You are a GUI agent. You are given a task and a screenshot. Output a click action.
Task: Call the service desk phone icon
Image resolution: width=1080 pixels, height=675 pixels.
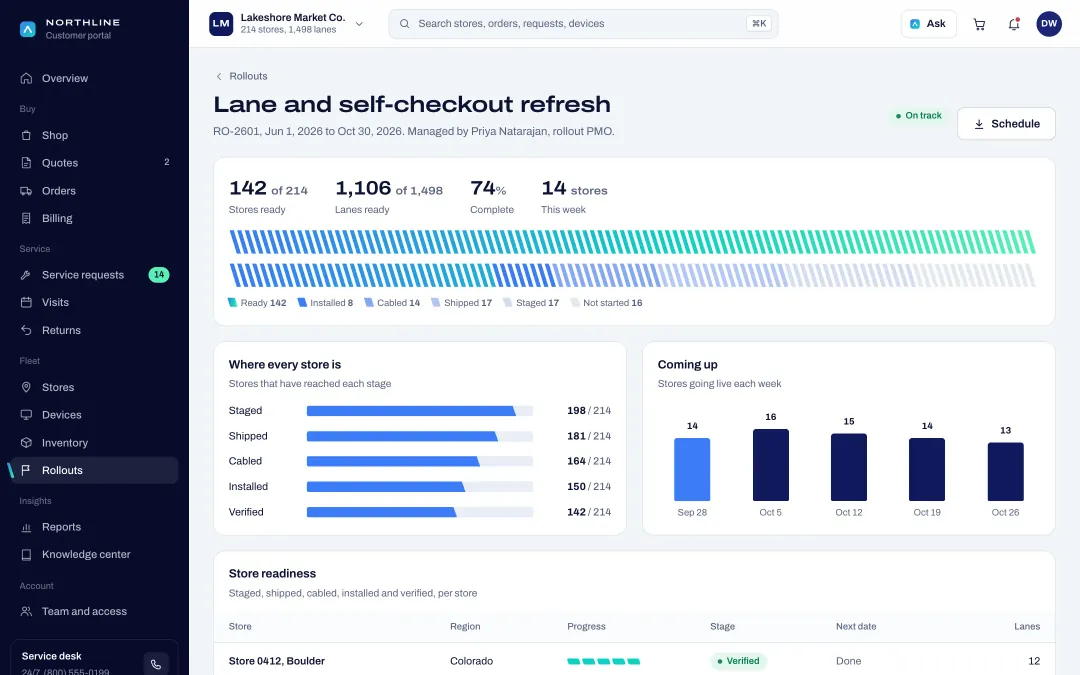click(156, 665)
